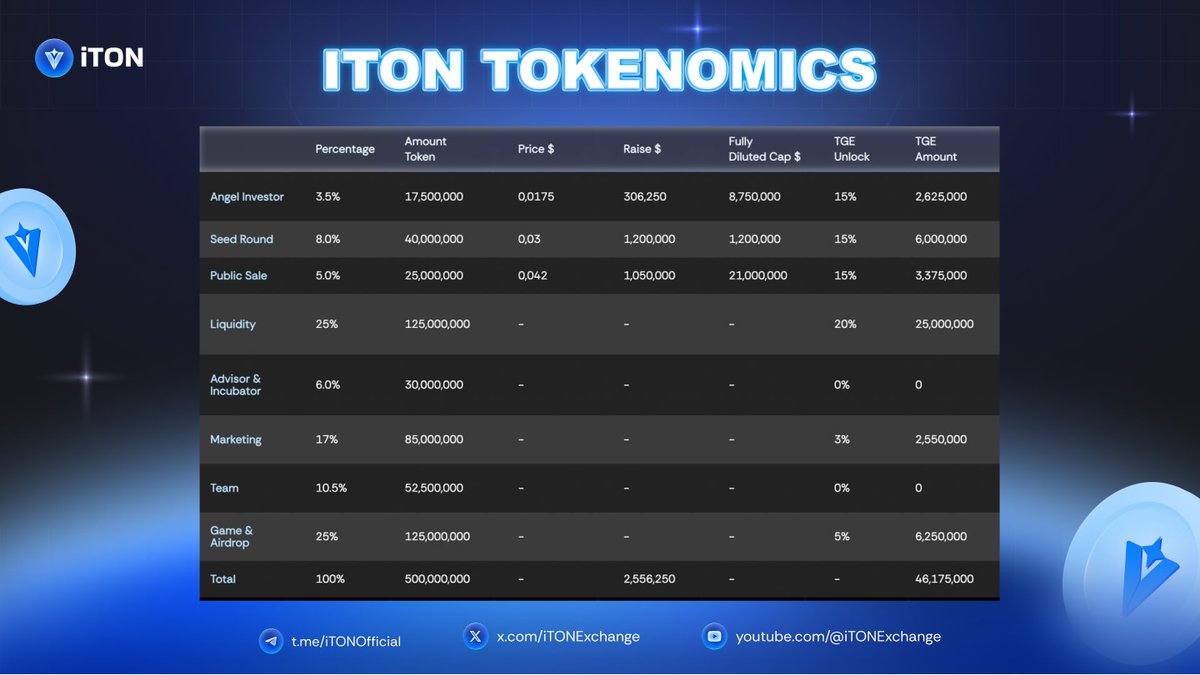Screen dimensions: 1200x675
Task: Select the Seed Round row label
Action: 241,239
